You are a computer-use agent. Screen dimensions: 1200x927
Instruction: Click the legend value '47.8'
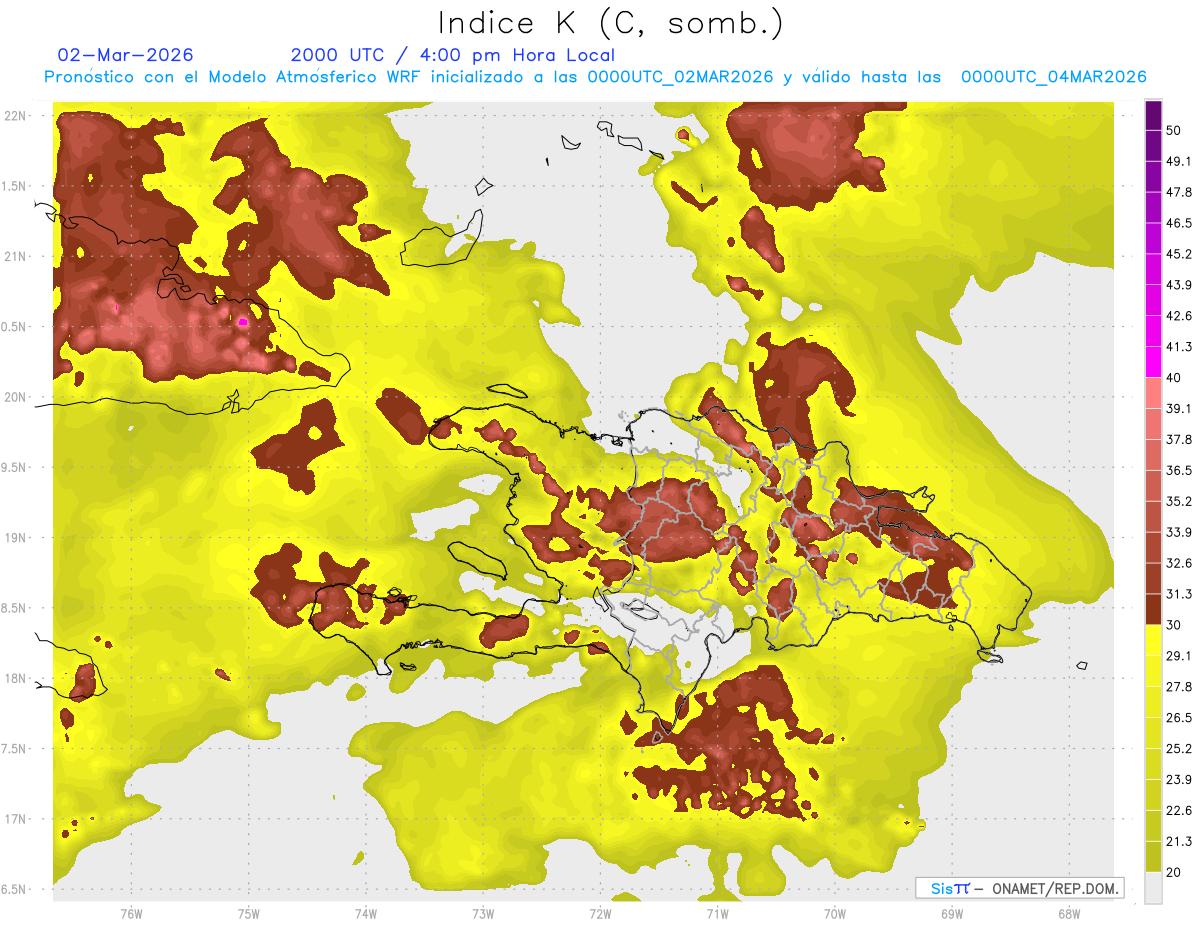tap(1179, 193)
